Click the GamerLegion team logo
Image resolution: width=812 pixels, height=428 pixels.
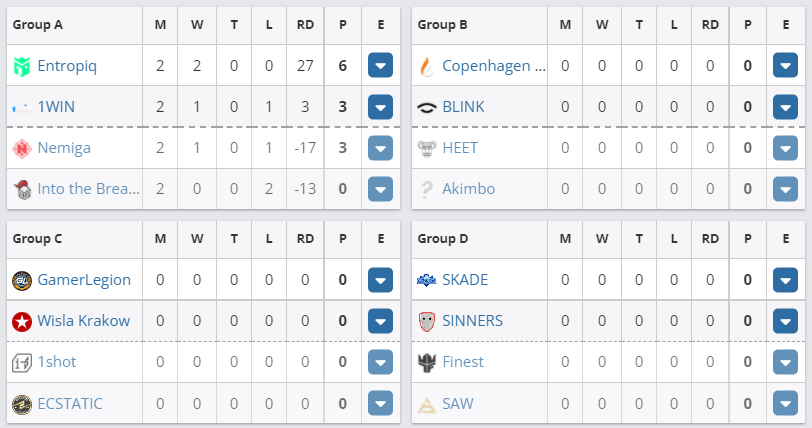tap(22, 280)
